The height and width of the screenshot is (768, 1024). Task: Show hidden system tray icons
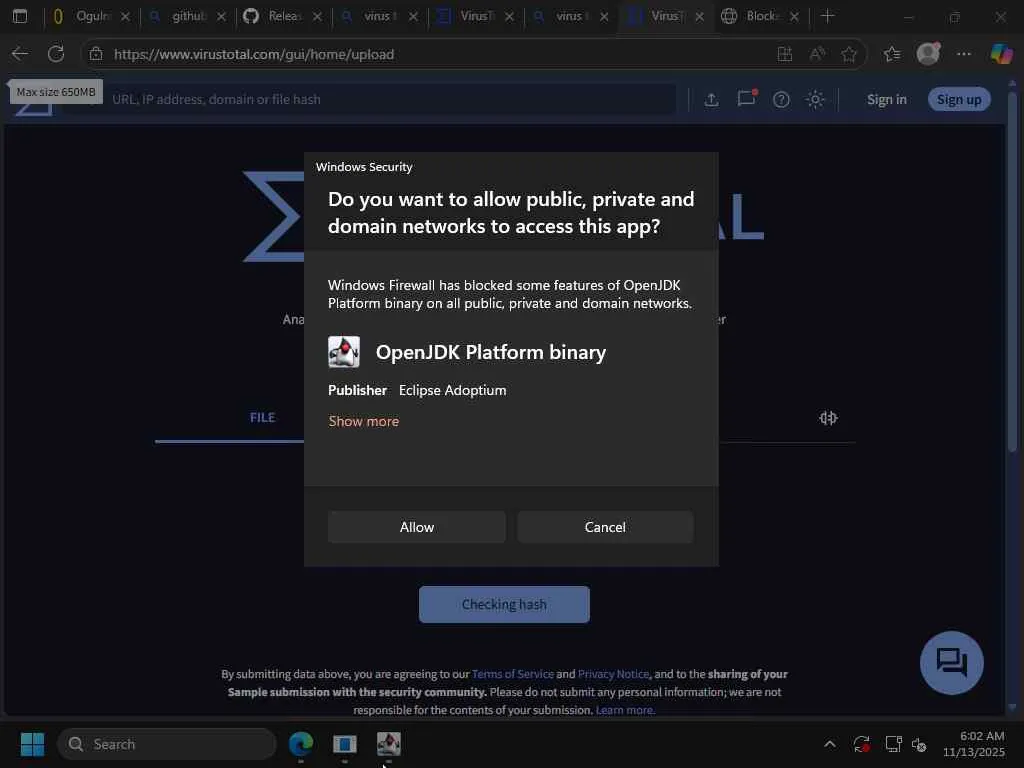pyautogui.click(x=829, y=744)
